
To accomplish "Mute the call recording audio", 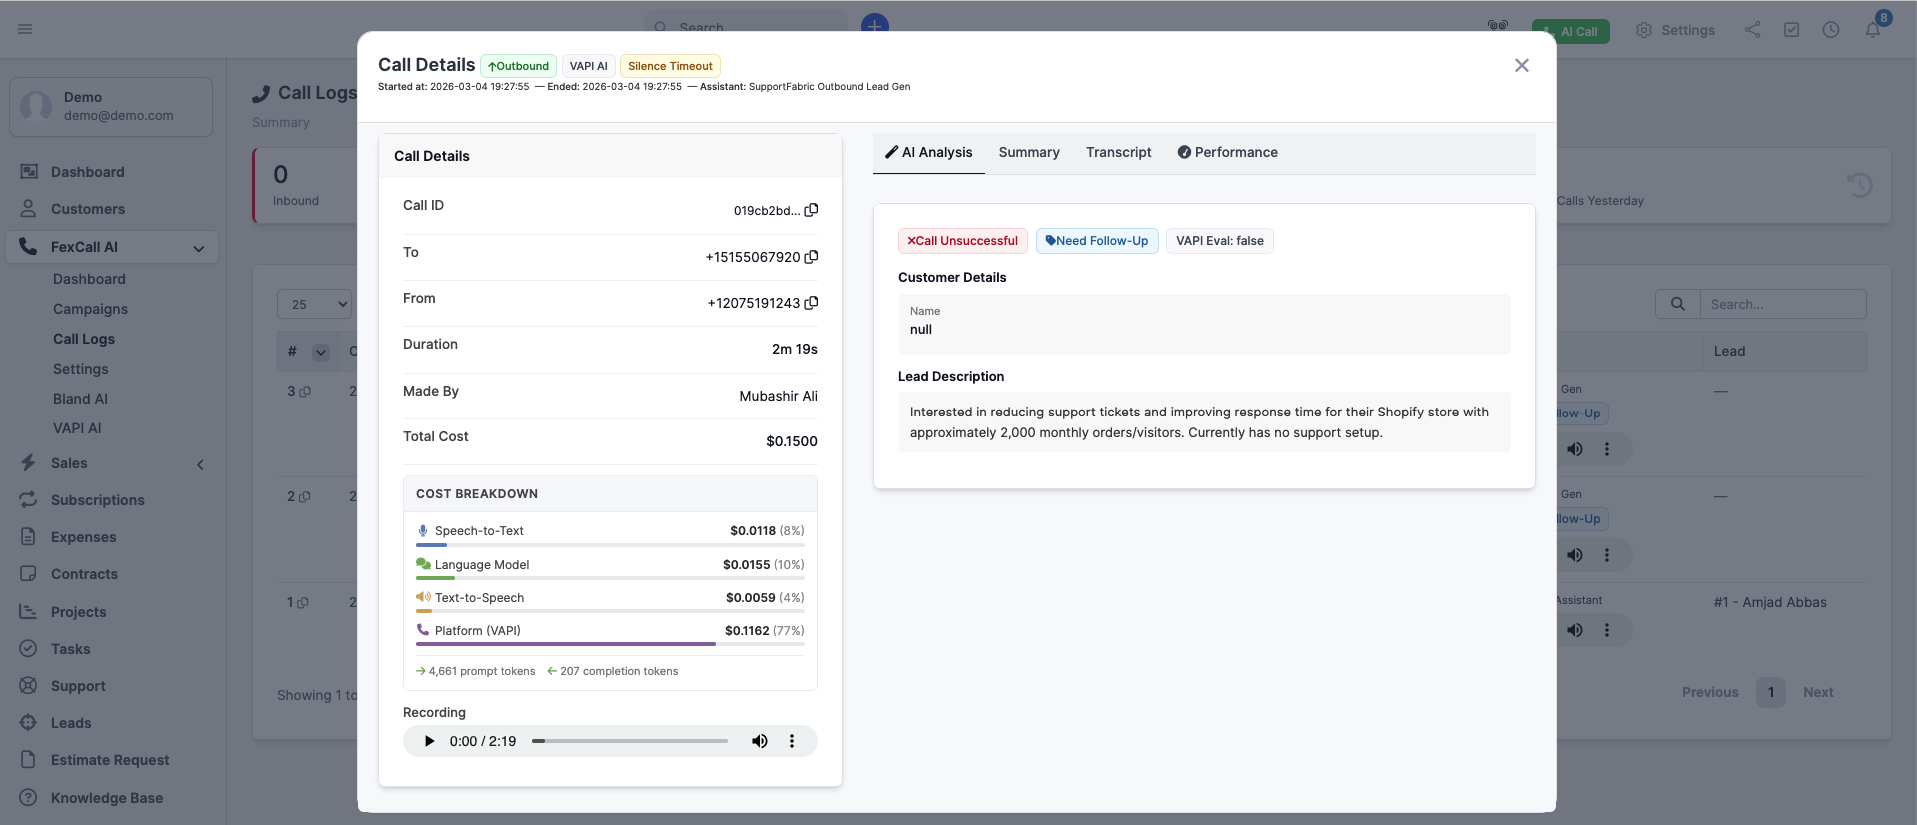I will [x=760, y=741].
